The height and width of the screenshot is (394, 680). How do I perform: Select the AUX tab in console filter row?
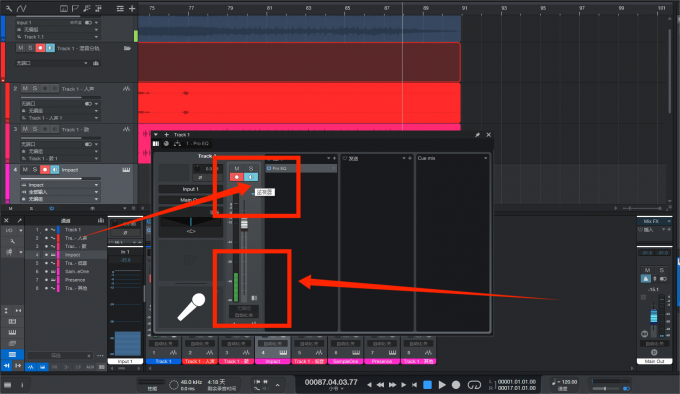[x=90, y=367]
